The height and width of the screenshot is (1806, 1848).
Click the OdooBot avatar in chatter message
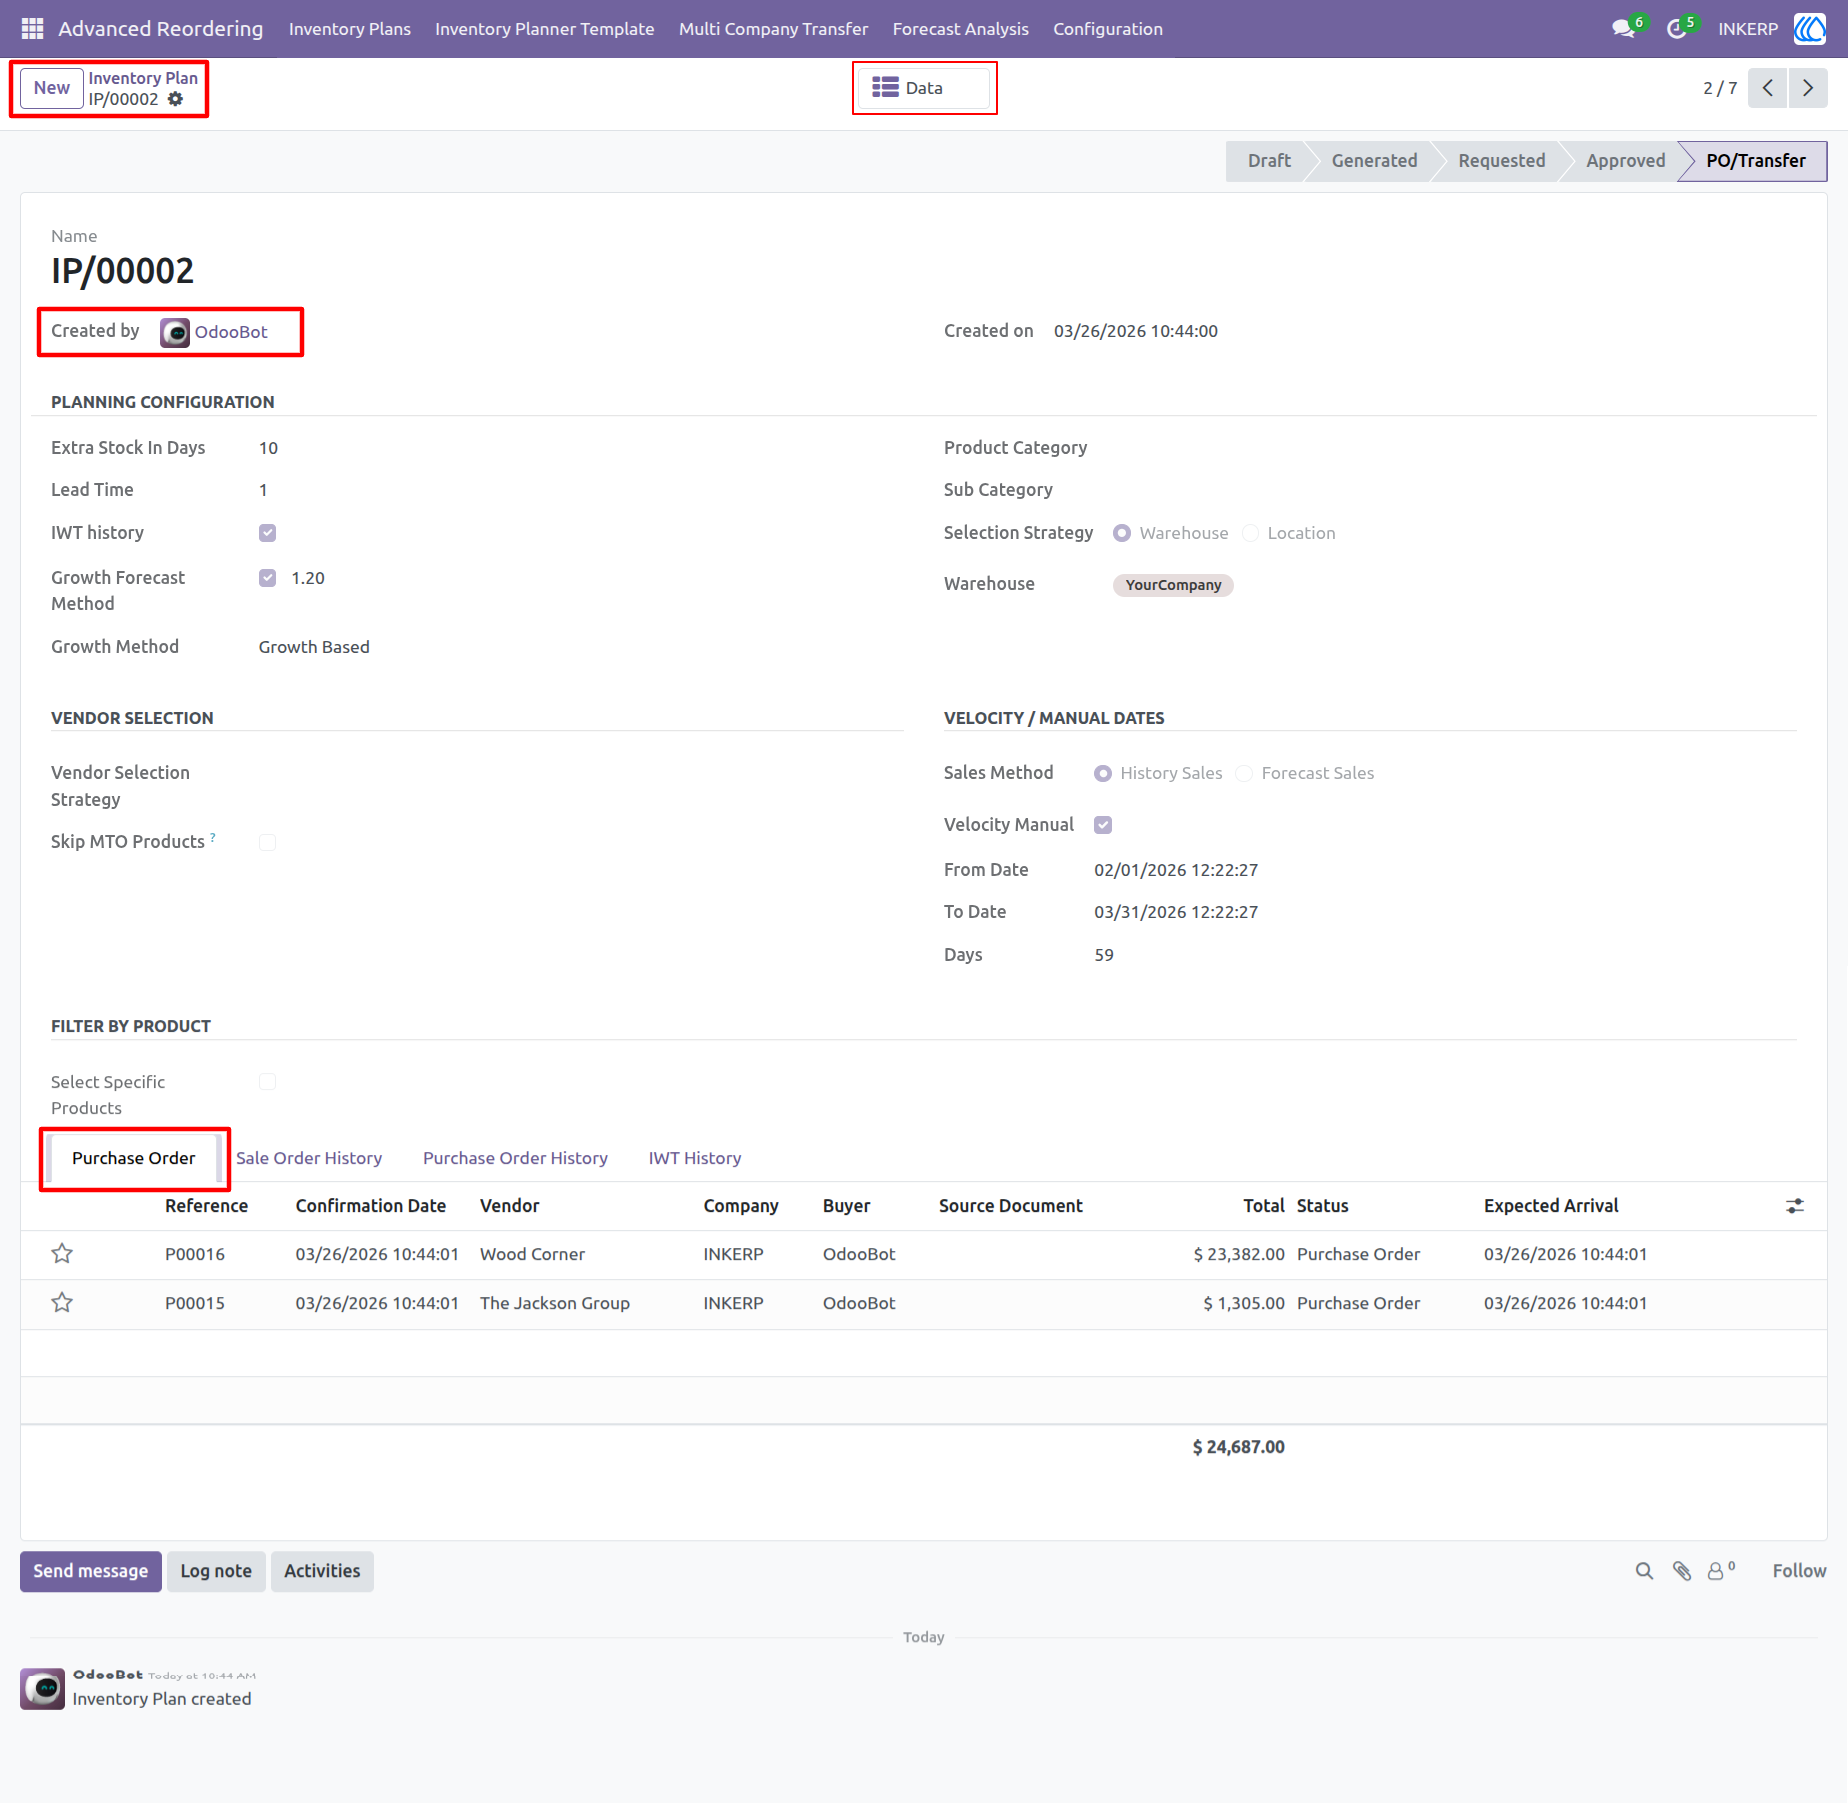[43, 1689]
